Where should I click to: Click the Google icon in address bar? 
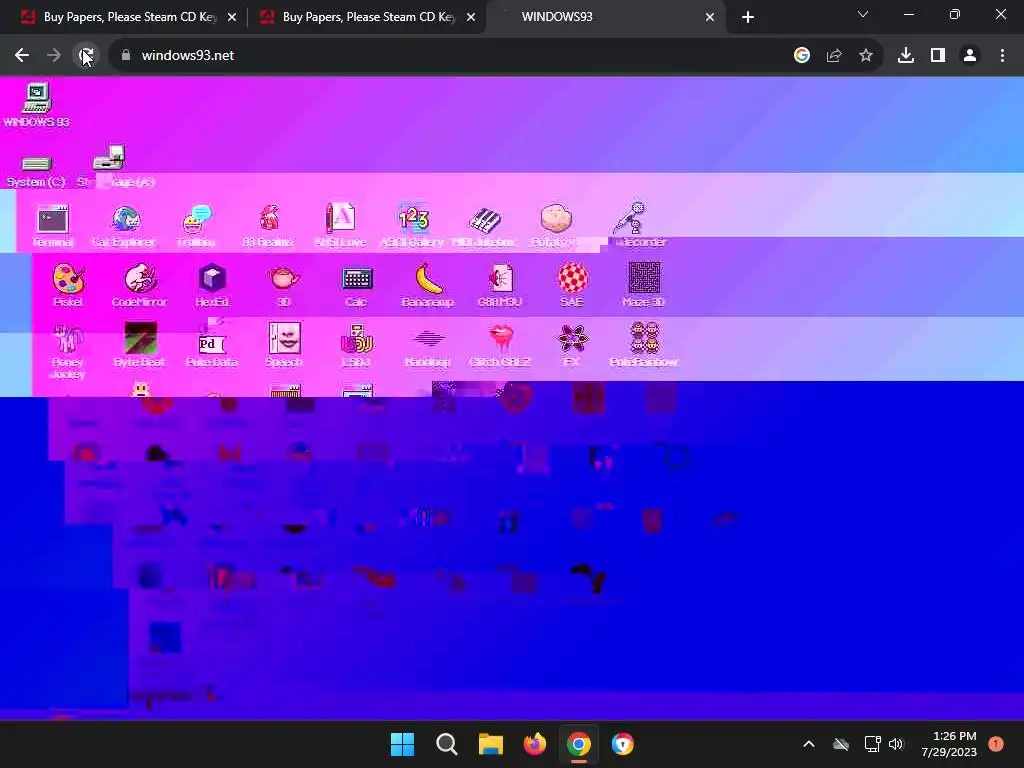(x=802, y=56)
